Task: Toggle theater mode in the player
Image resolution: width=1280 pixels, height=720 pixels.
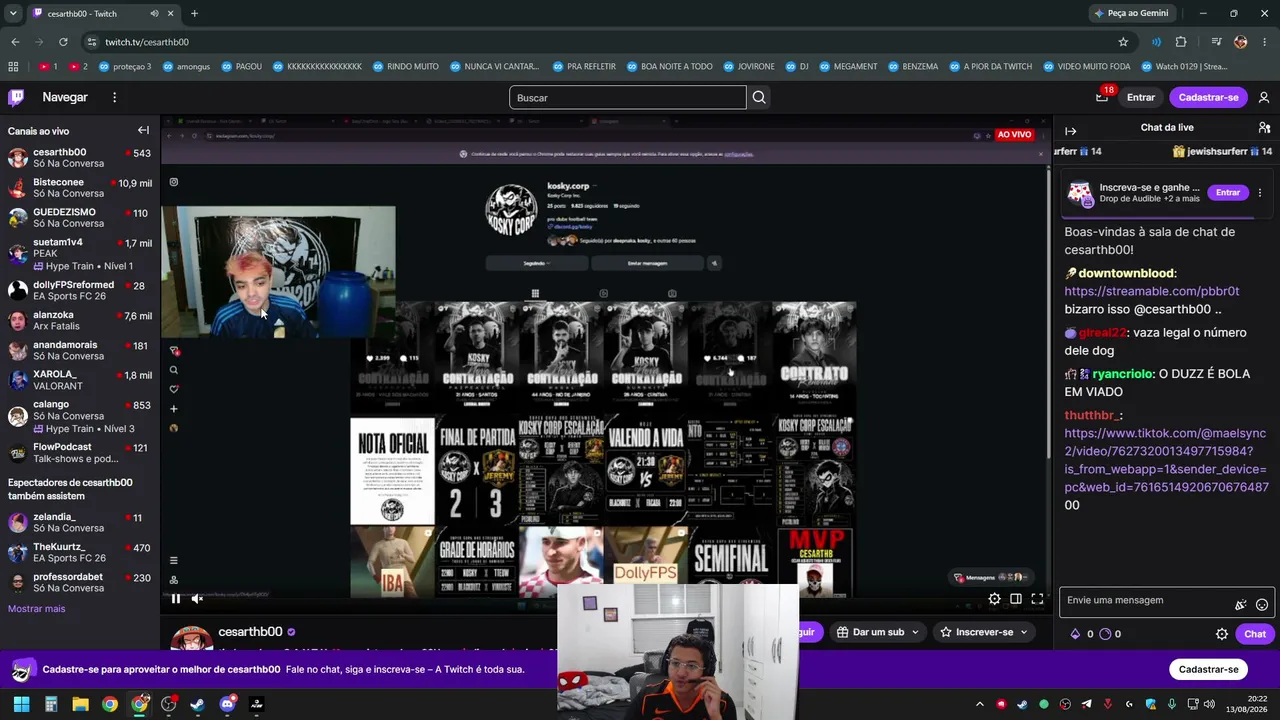Action: (1015, 599)
